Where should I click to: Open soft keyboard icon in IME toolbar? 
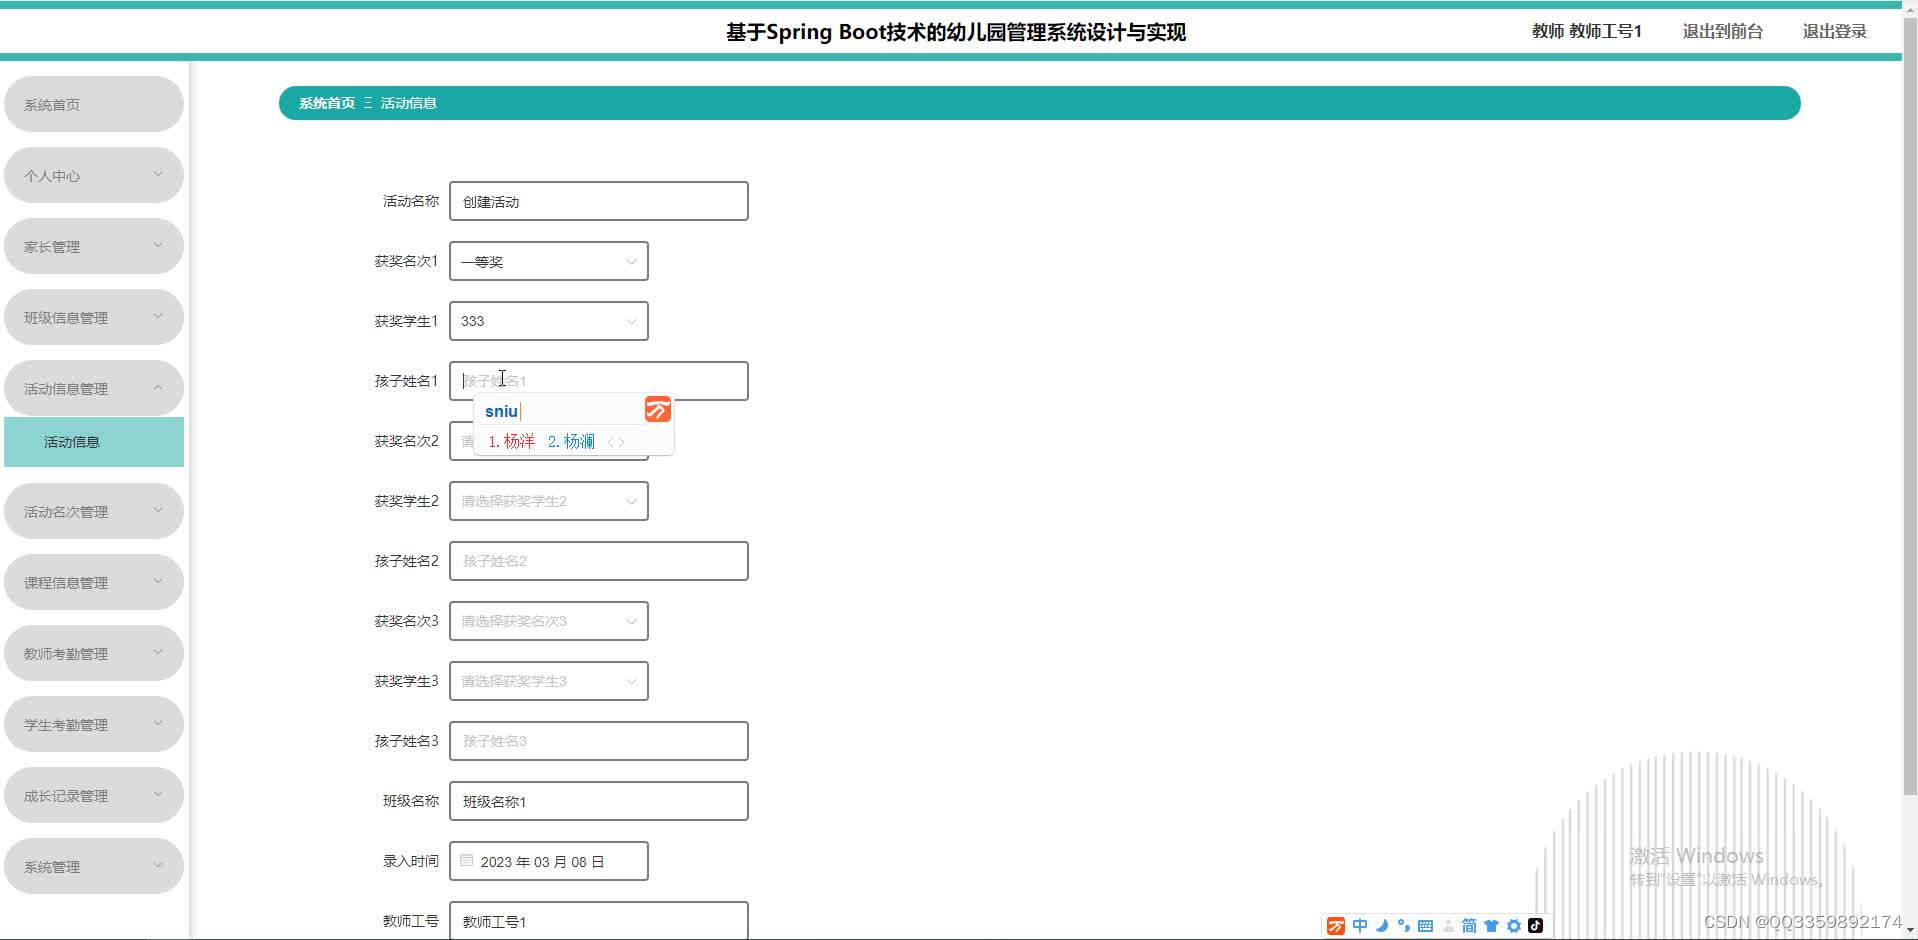click(x=1425, y=926)
